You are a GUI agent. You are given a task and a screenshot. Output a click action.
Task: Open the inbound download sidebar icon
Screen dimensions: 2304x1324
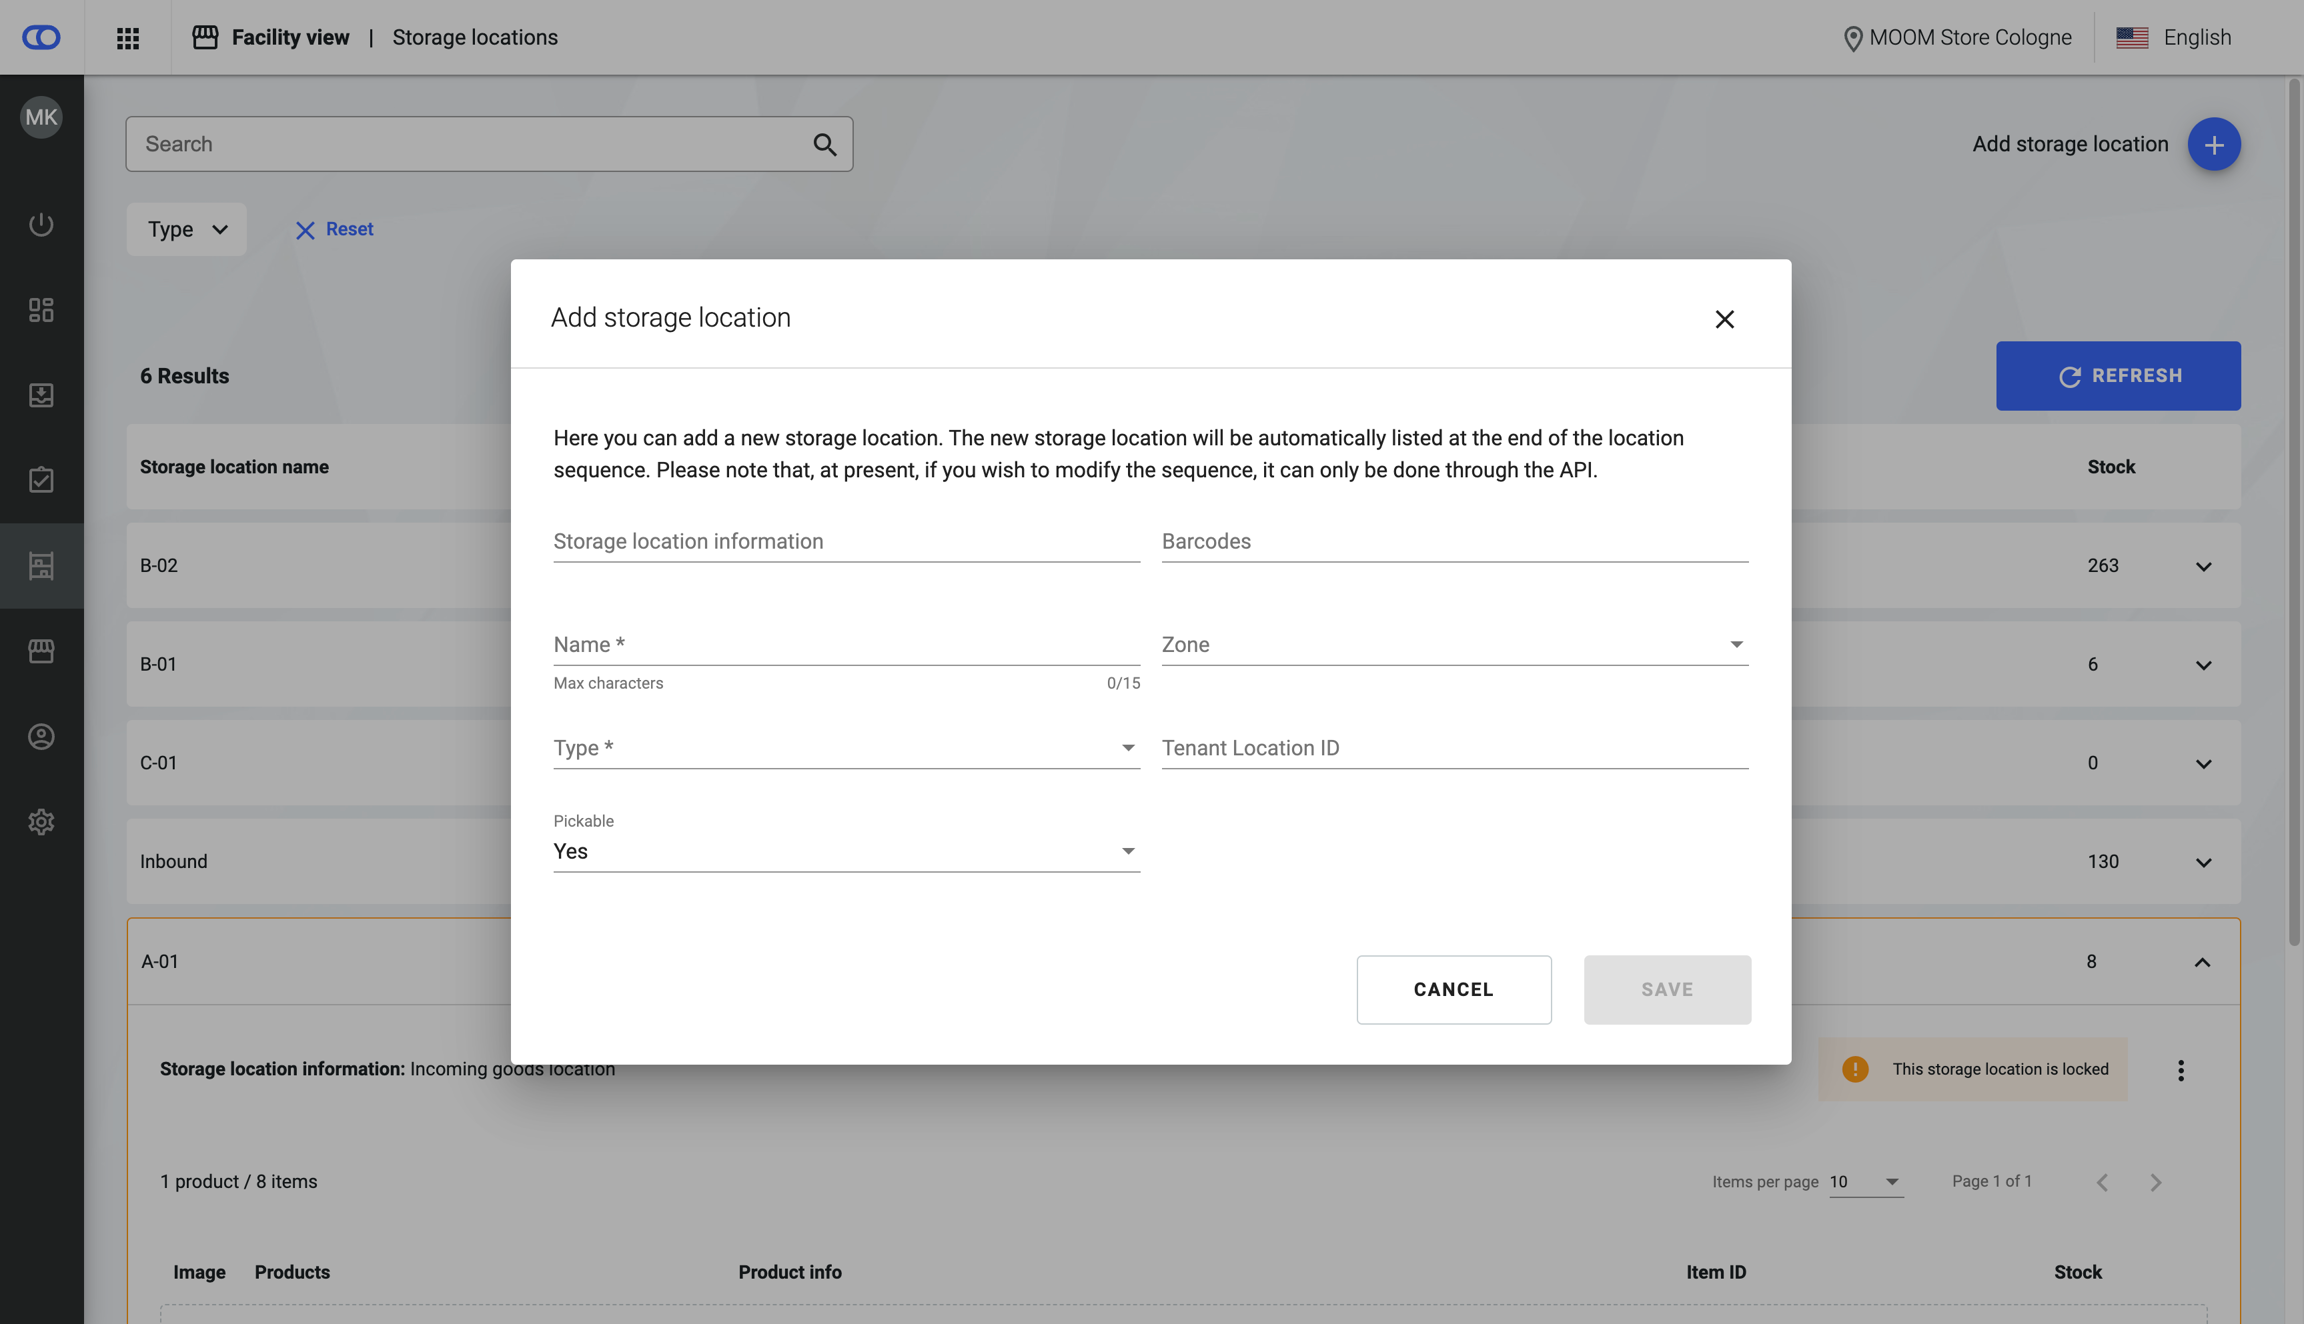point(41,395)
